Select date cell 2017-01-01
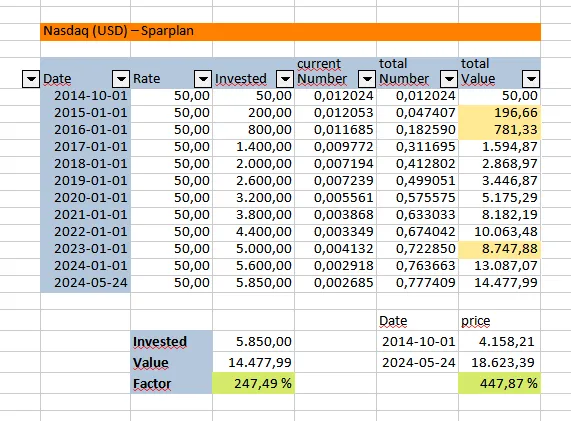571x421 pixels. click(x=85, y=147)
